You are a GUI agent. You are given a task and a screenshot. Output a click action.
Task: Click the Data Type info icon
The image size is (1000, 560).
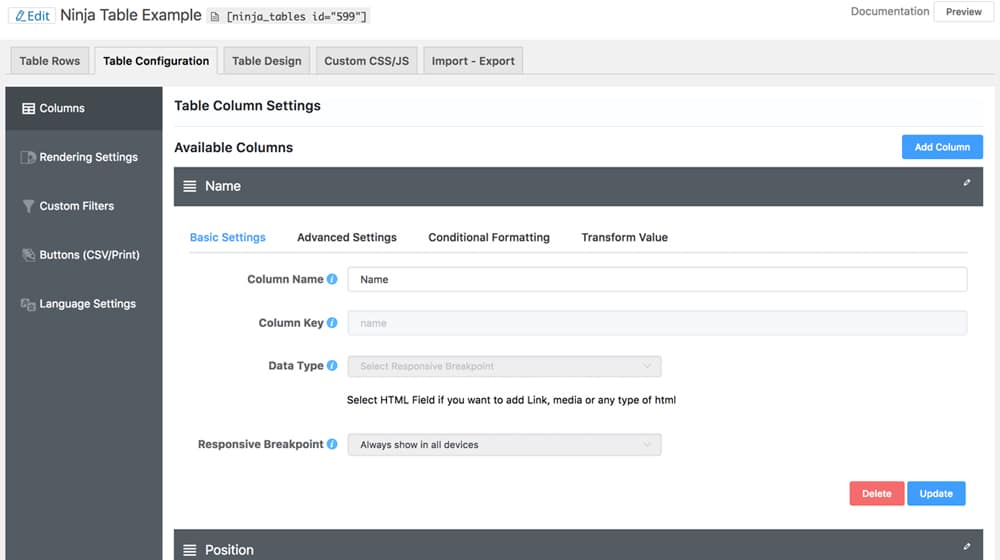(x=332, y=366)
